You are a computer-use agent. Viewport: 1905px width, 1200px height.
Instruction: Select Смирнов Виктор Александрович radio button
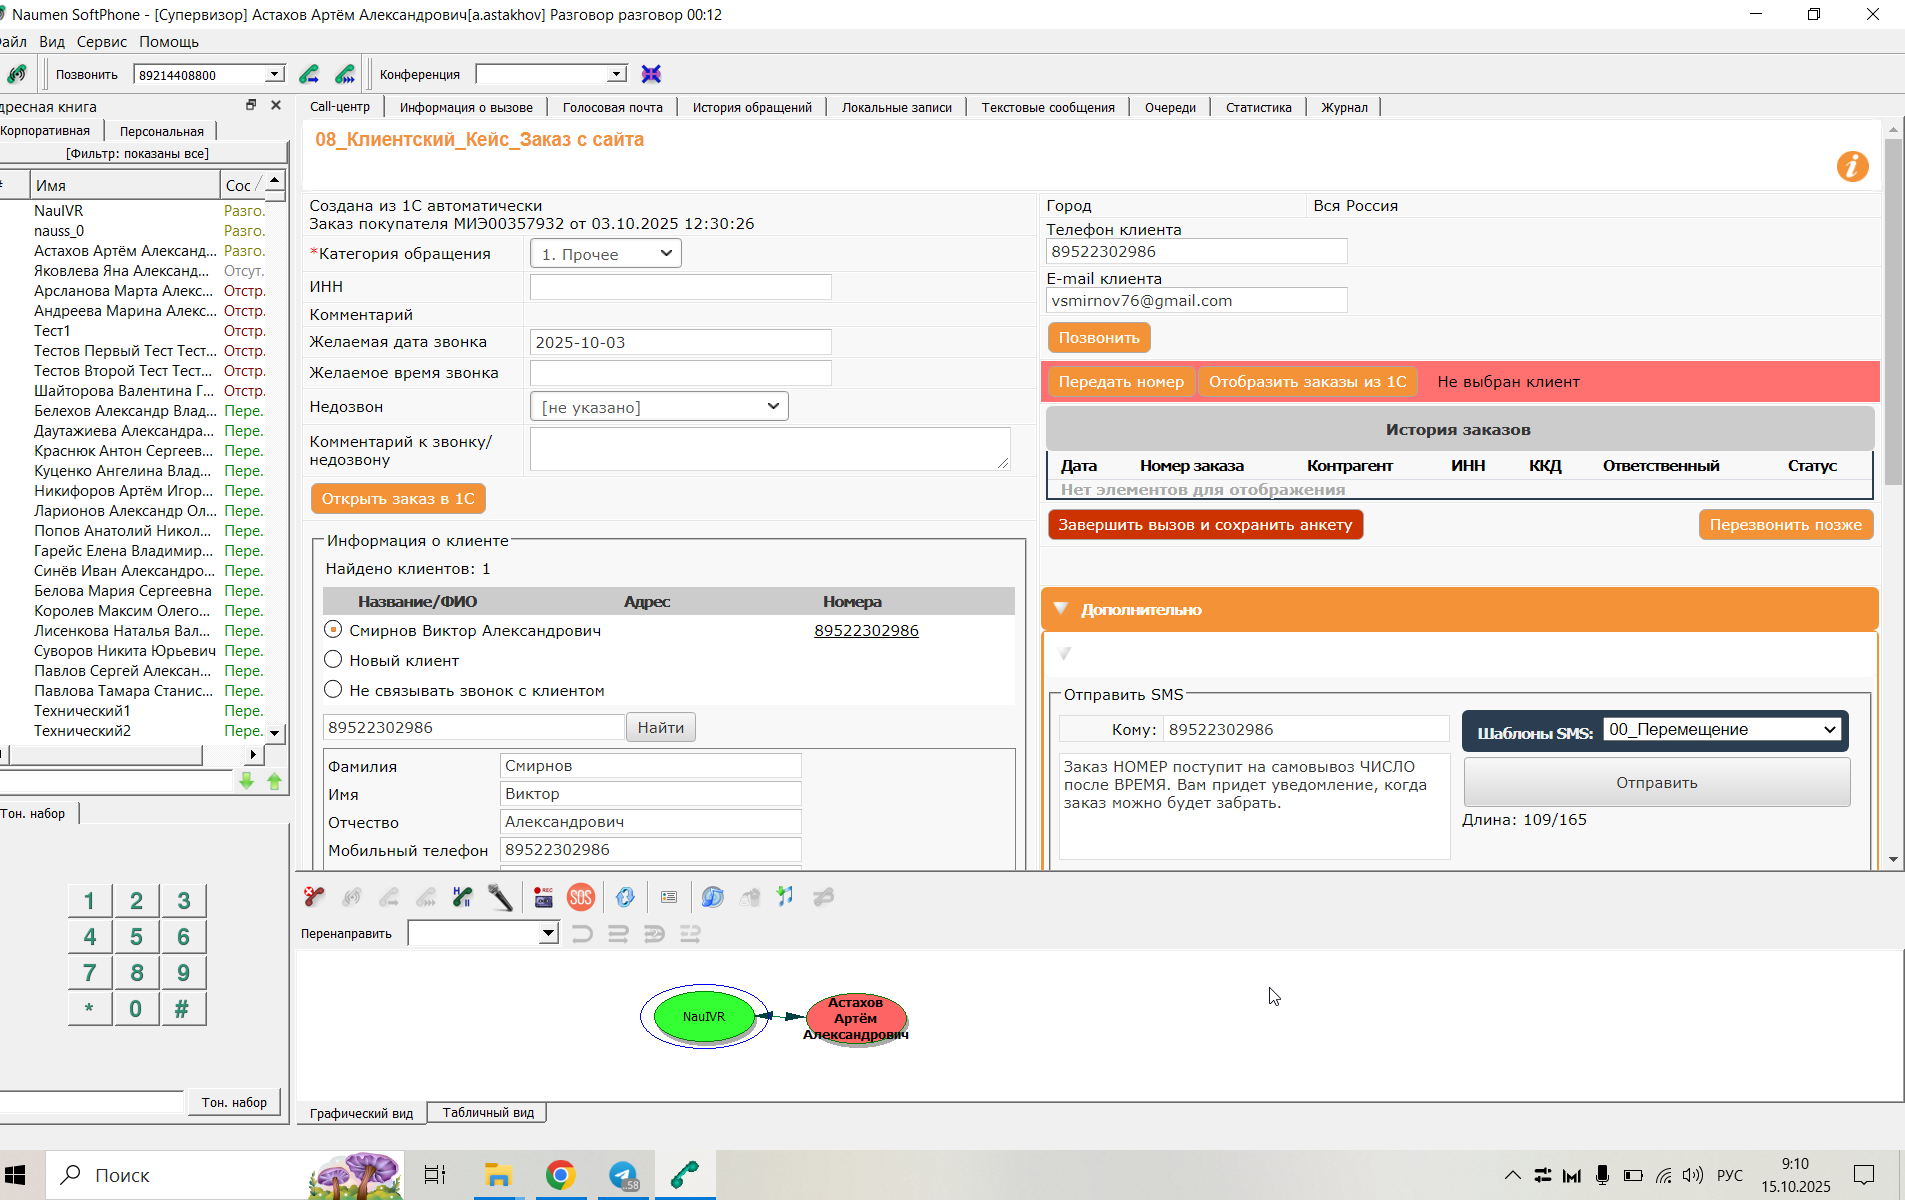pyautogui.click(x=333, y=630)
